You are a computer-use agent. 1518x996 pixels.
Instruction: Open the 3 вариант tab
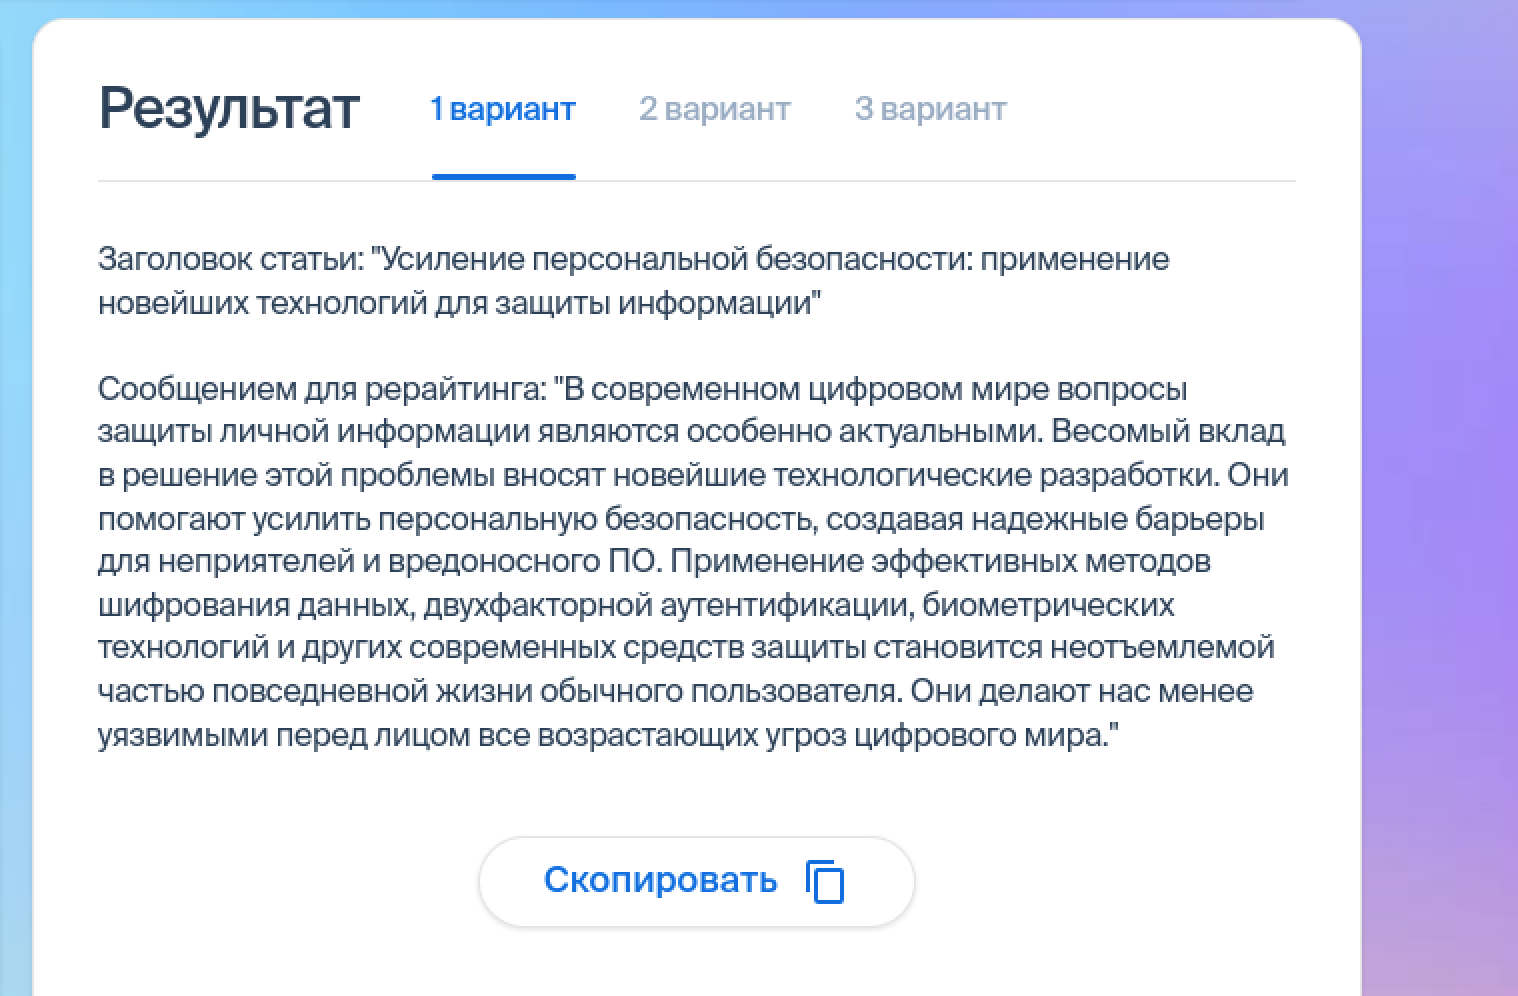pos(930,108)
